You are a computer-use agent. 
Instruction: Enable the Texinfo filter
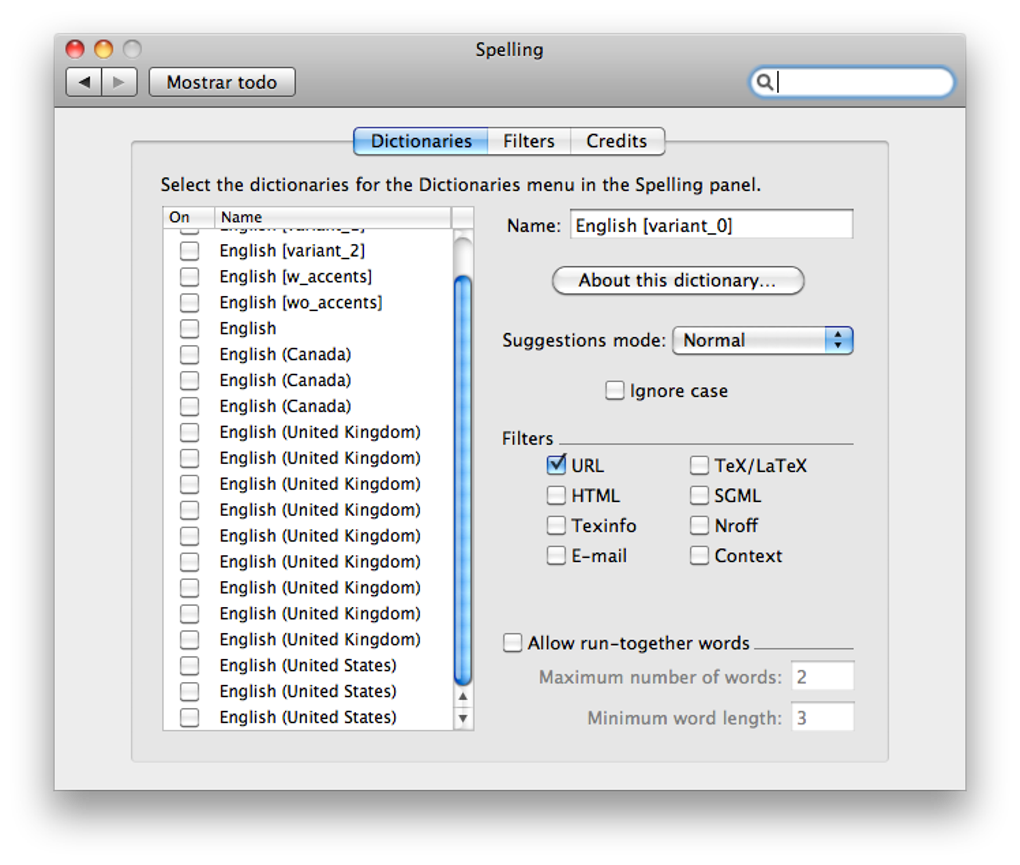(x=556, y=525)
